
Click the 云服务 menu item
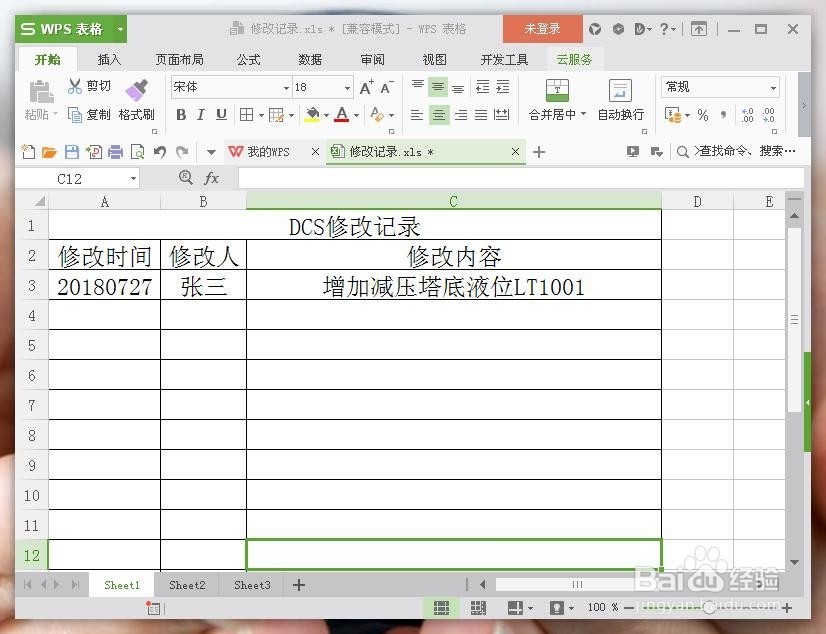[x=573, y=59]
